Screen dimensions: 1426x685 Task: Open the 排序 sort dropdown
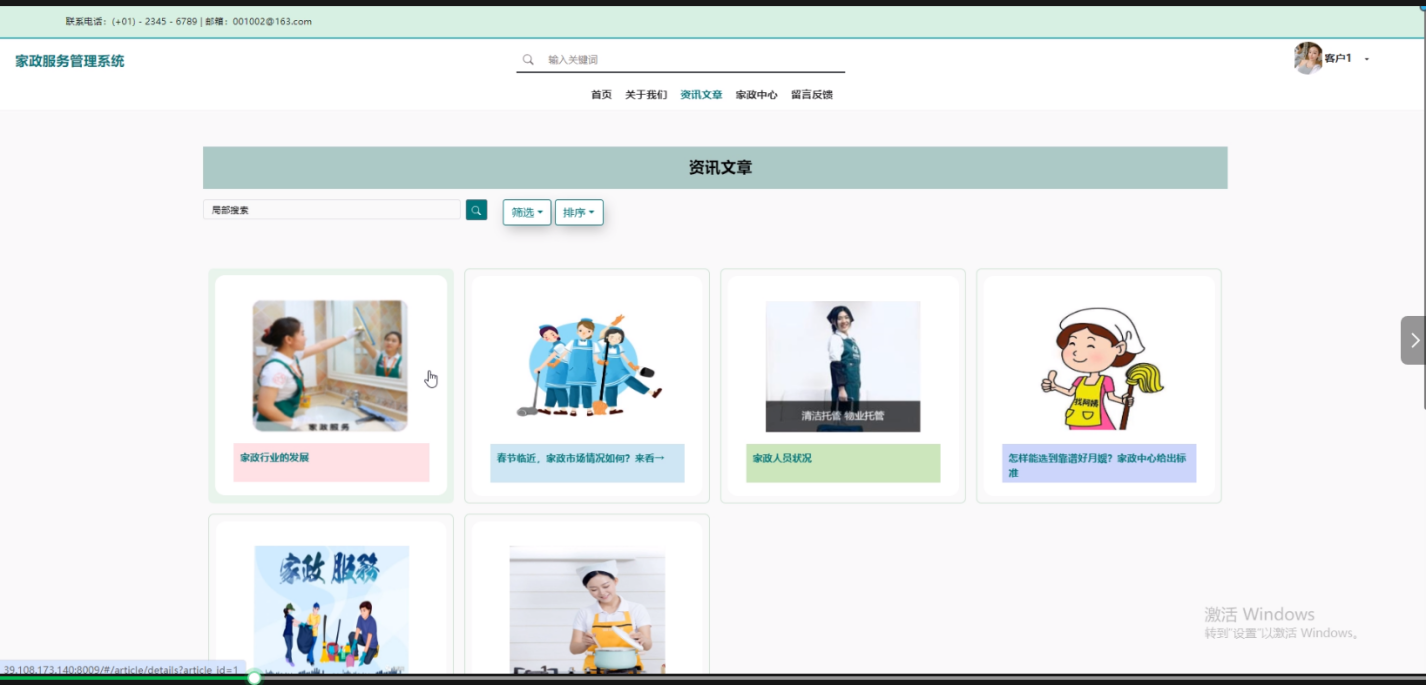pyautogui.click(x=579, y=212)
